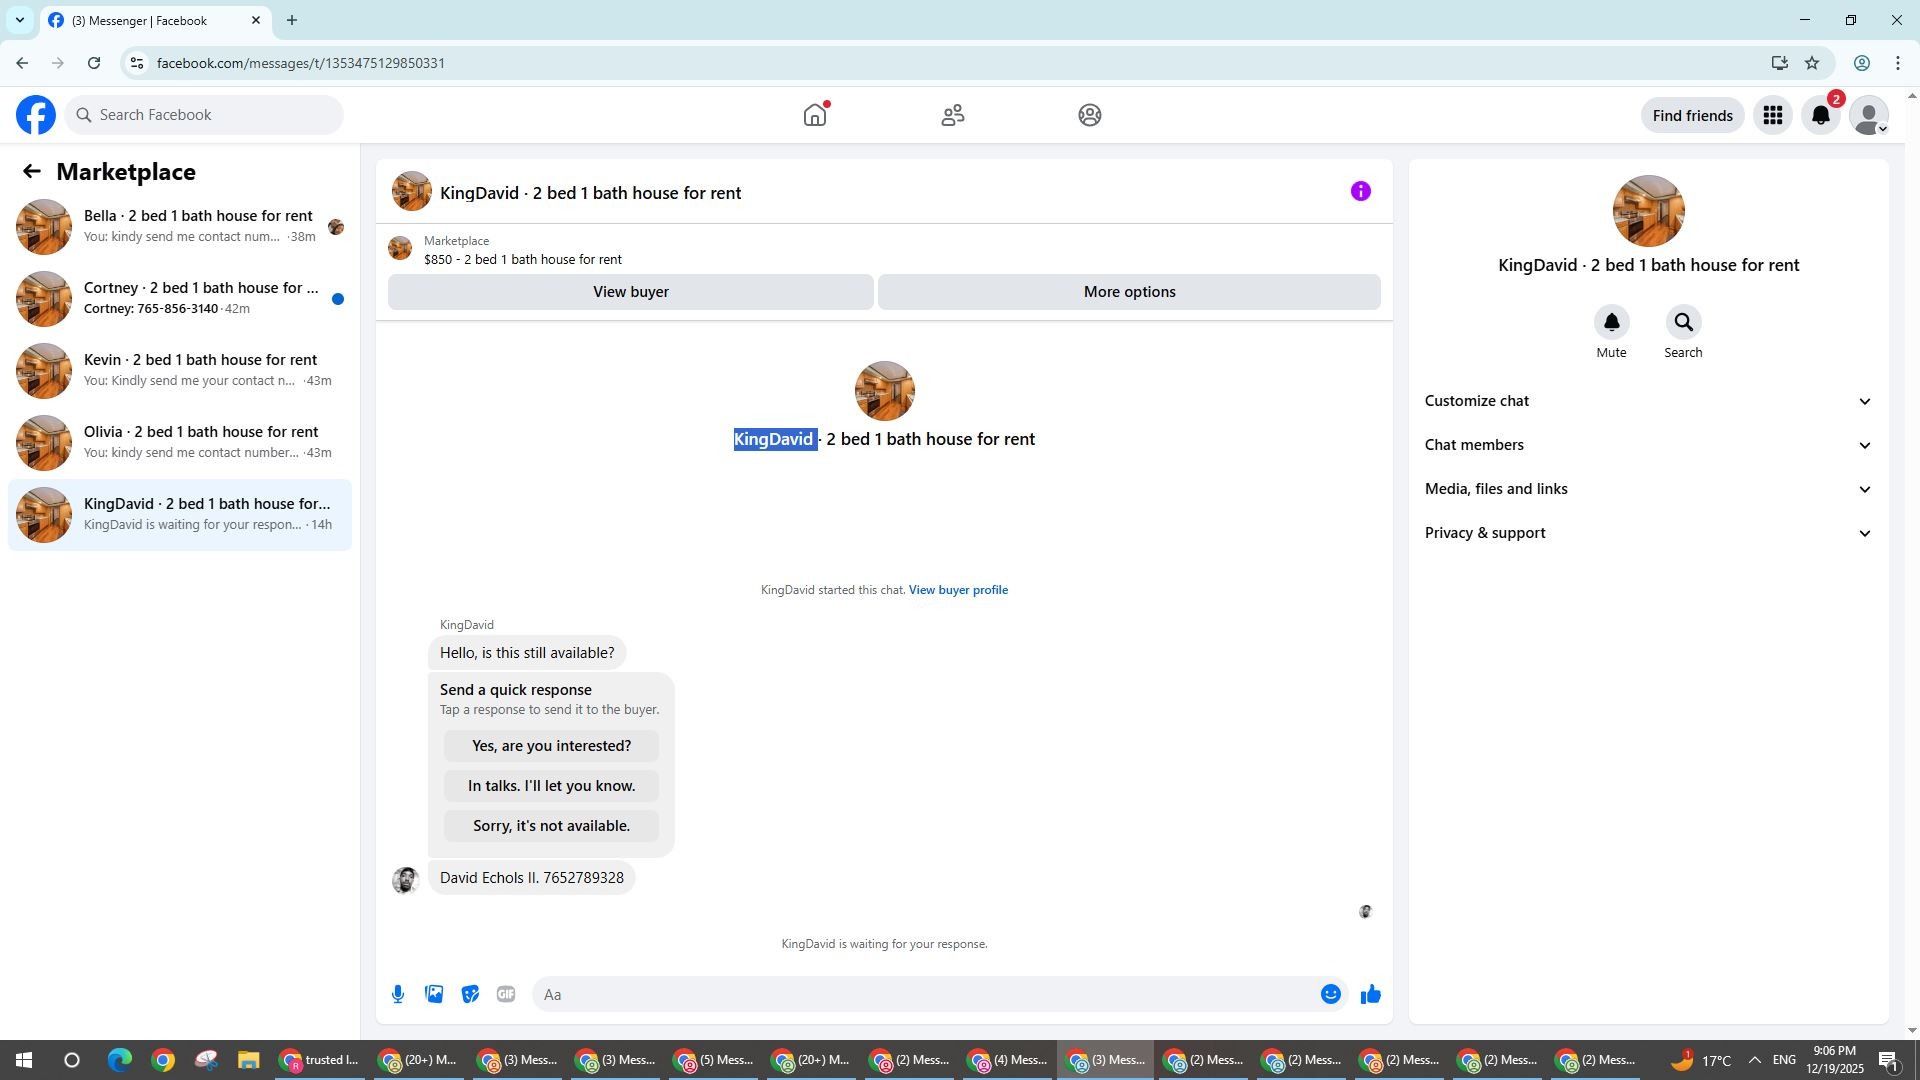Open the Cortney conversation
The image size is (1920, 1080).
[180, 298]
